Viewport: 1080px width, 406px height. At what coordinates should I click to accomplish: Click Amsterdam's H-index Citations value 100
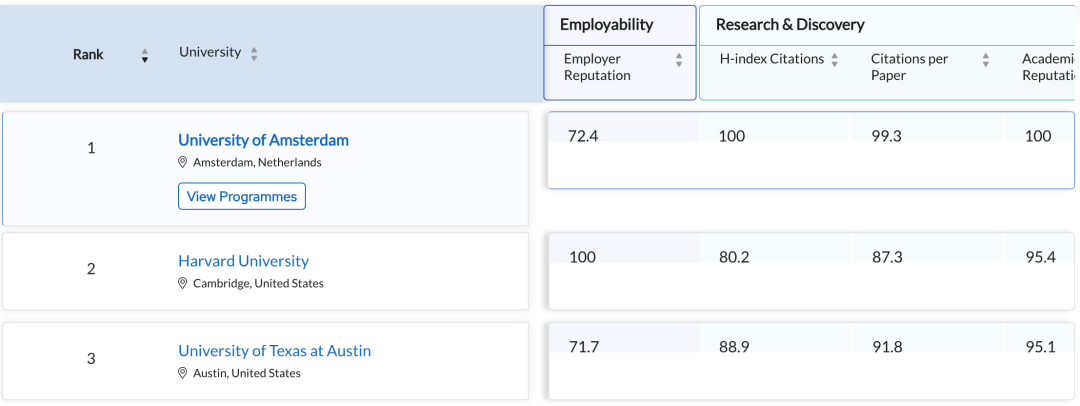coord(731,136)
